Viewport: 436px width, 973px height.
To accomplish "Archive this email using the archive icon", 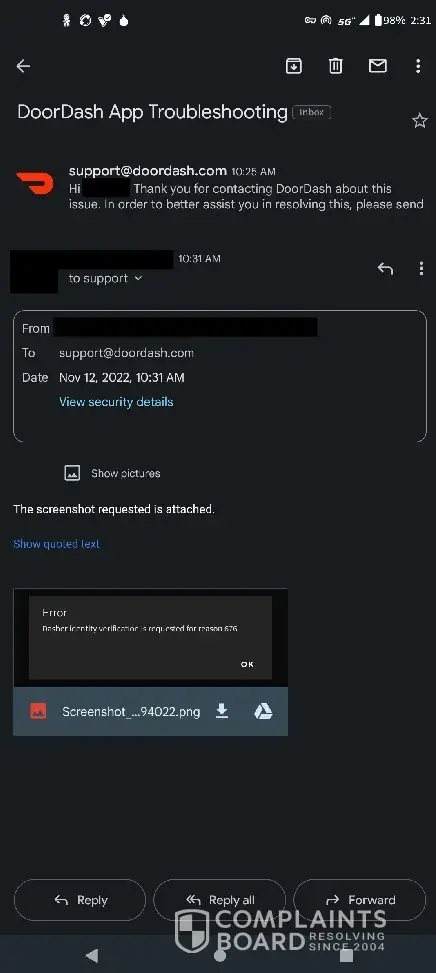I will [x=293, y=66].
